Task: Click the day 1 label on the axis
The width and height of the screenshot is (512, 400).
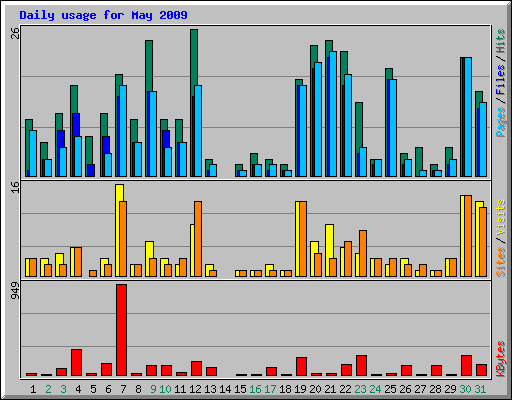Action: pos(33,389)
